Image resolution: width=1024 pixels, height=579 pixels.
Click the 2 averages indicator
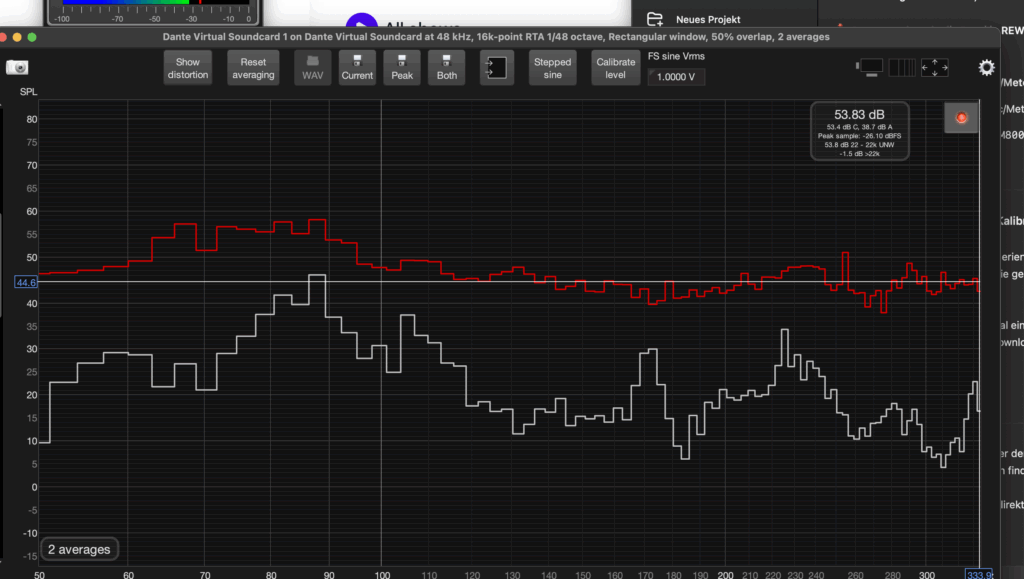click(79, 549)
